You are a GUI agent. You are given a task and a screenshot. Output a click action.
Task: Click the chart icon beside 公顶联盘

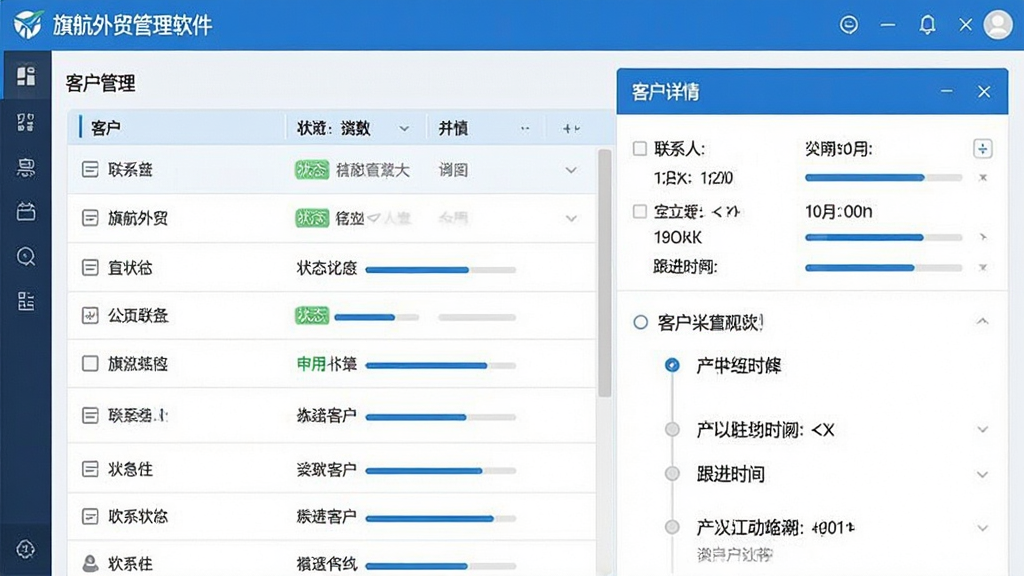(90, 315)
